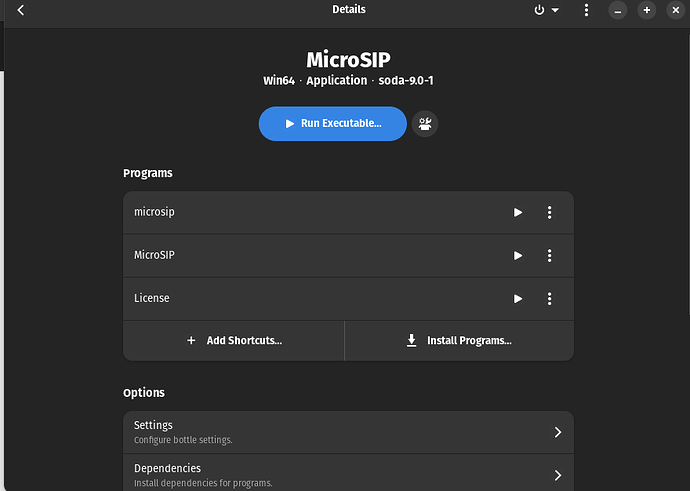Click the plus icon in Add Shortcuts
The image size is (690, 491).
191,341
